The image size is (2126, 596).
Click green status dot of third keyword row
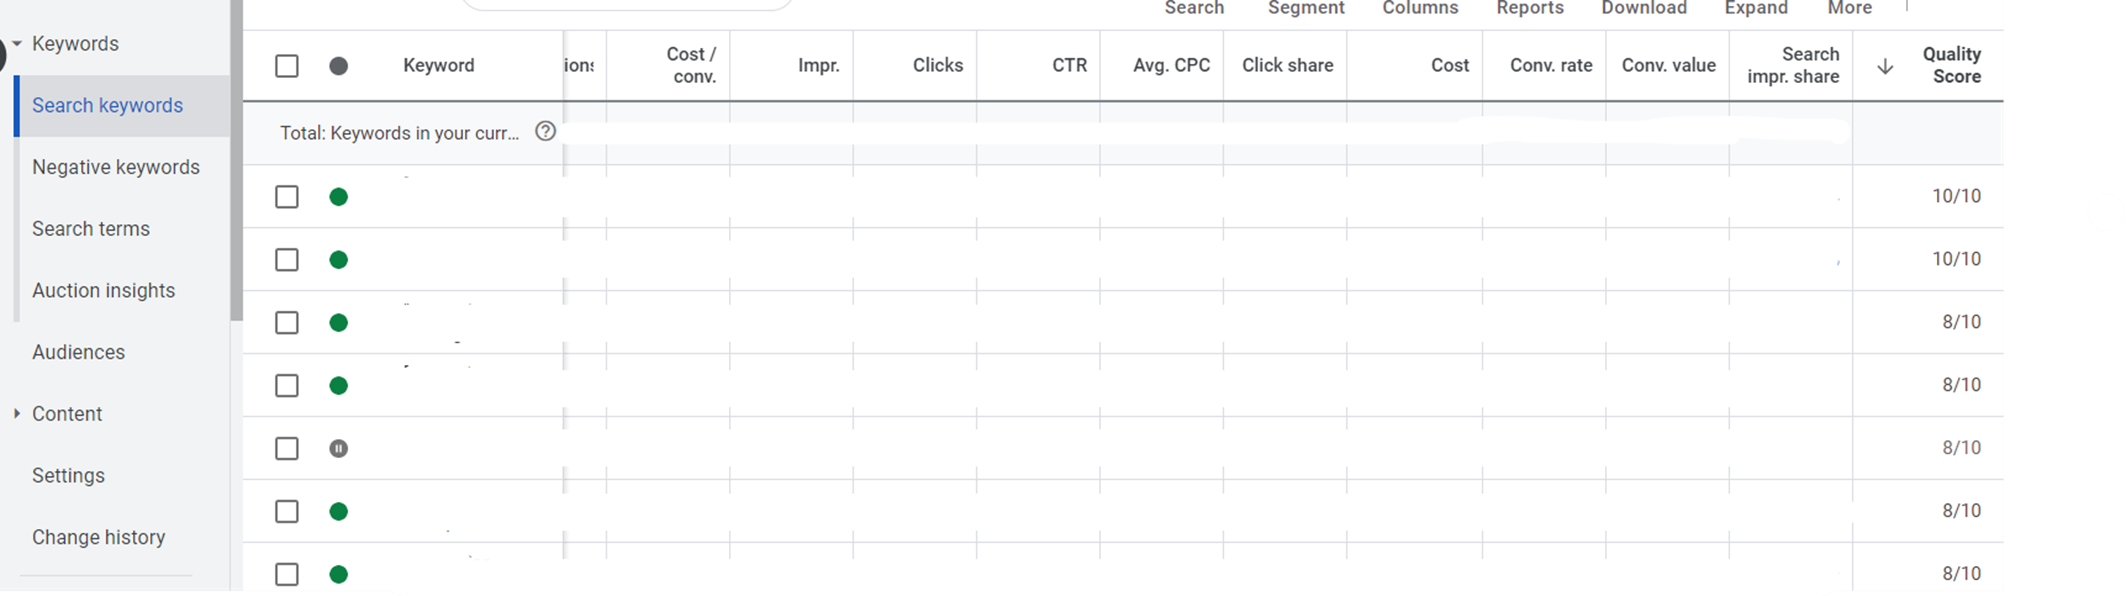(339, 323)
